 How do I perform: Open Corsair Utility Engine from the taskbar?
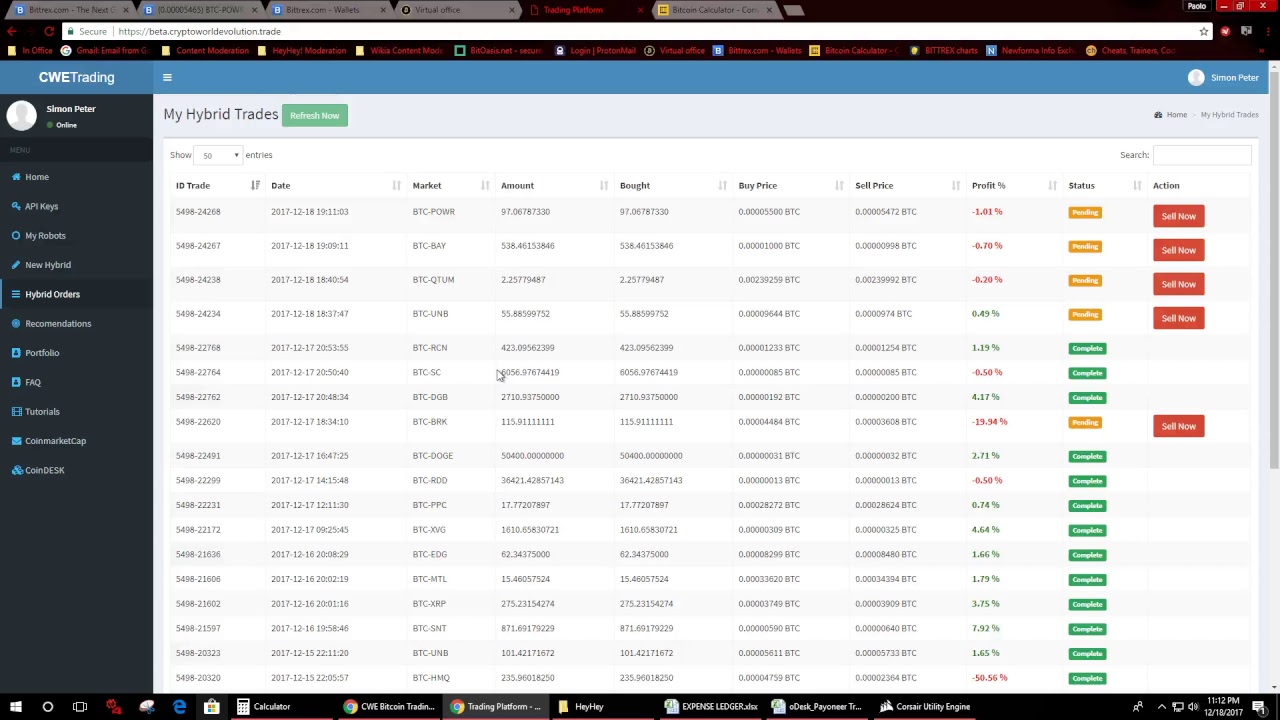pyautogui.click(x=925, y=707)
